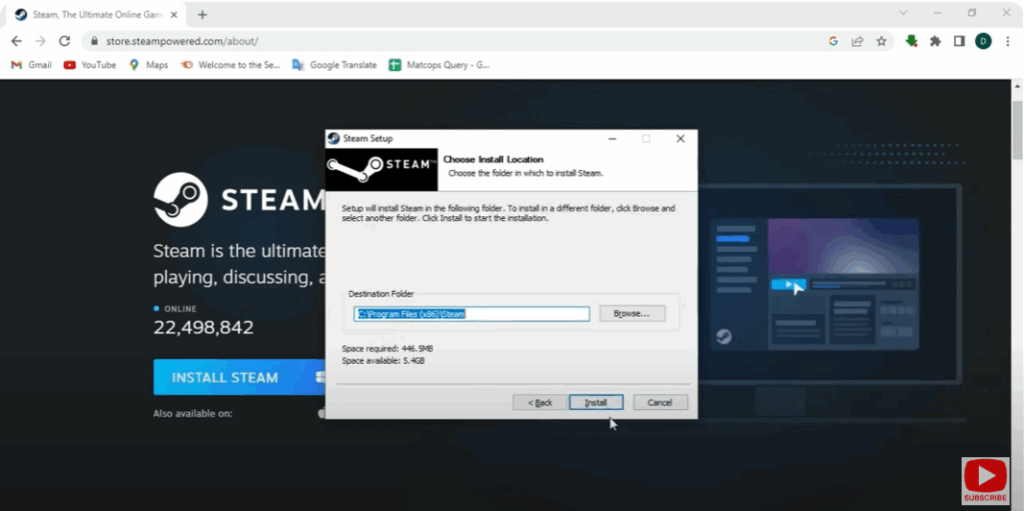1024x511 pixels.
Task: Click the address bar URL
Action: point(182,41)
